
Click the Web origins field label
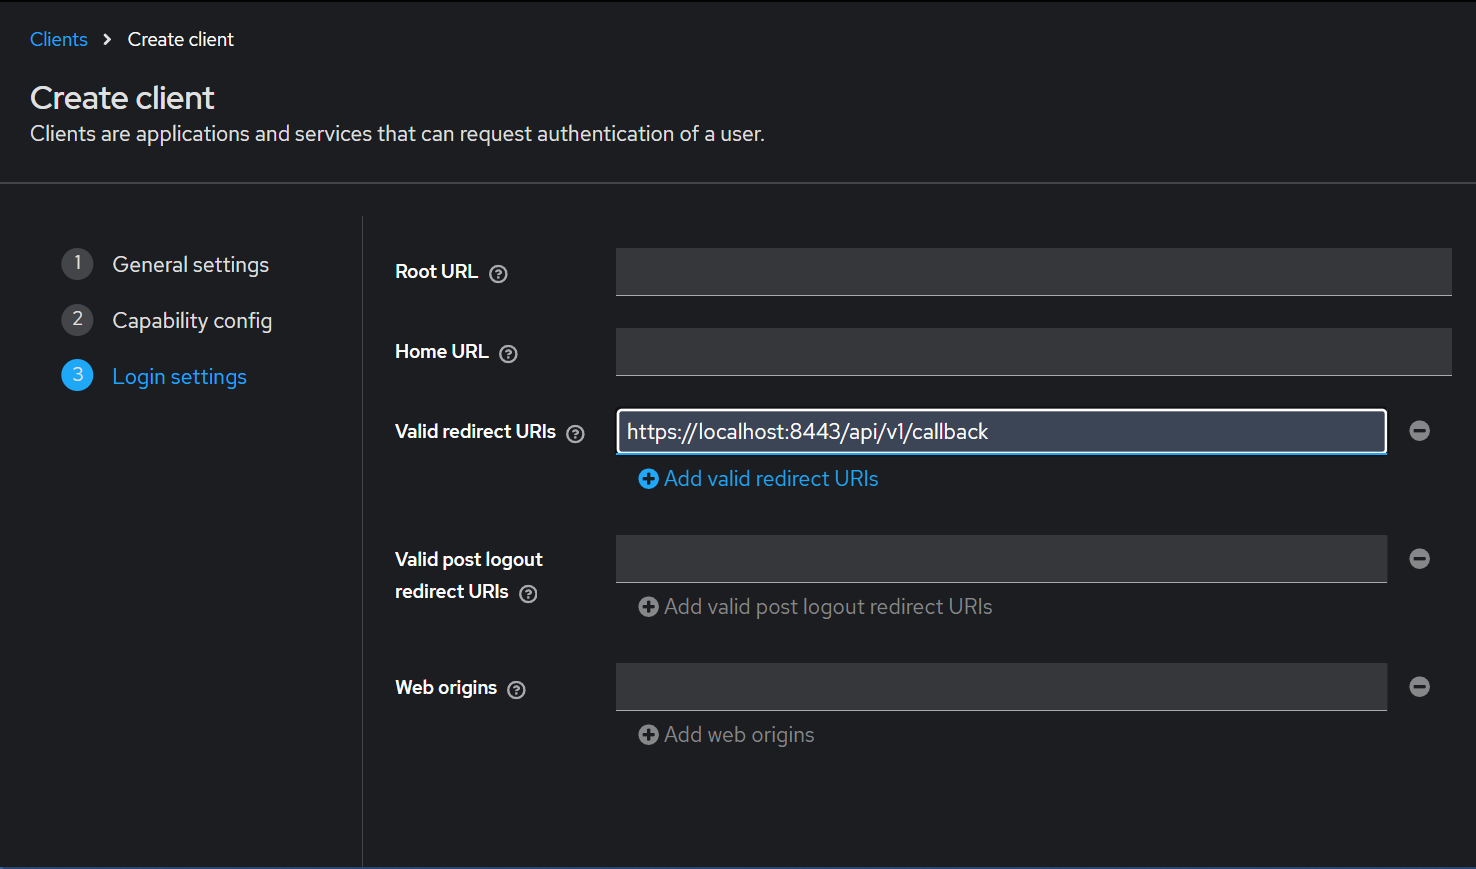click(446, 687)
